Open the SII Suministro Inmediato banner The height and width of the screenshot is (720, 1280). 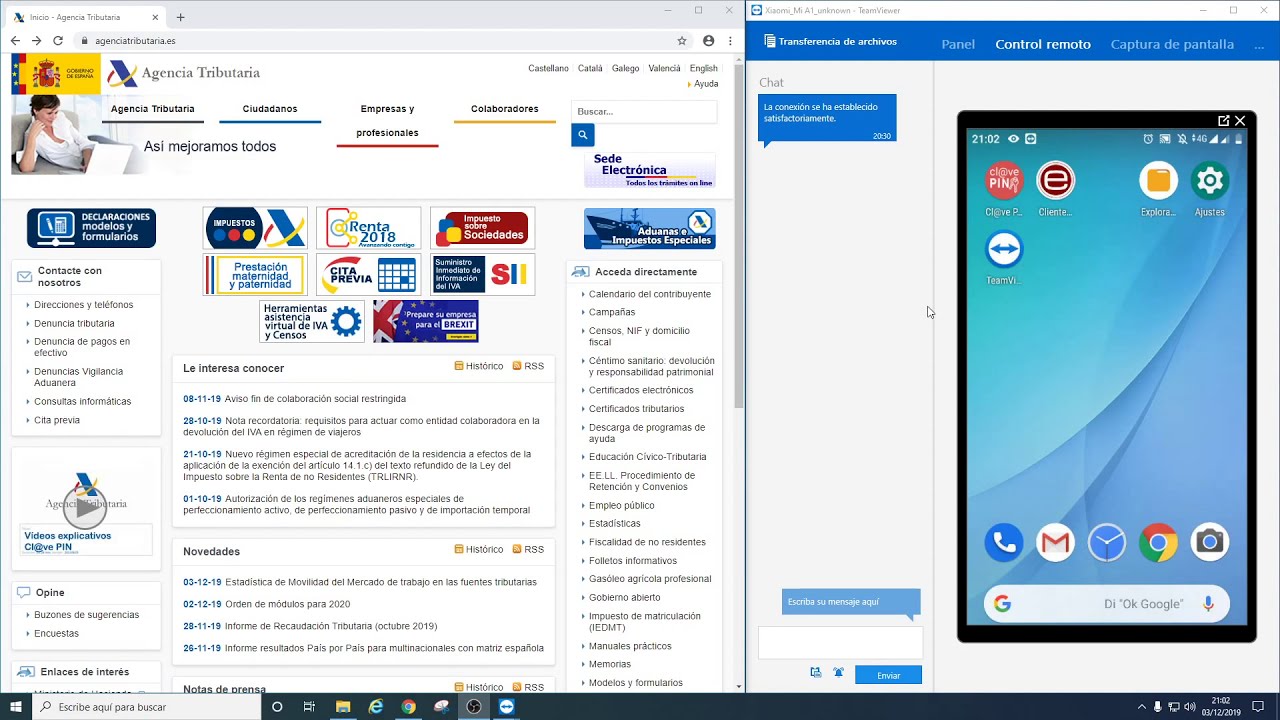click(x=482, y=275)
